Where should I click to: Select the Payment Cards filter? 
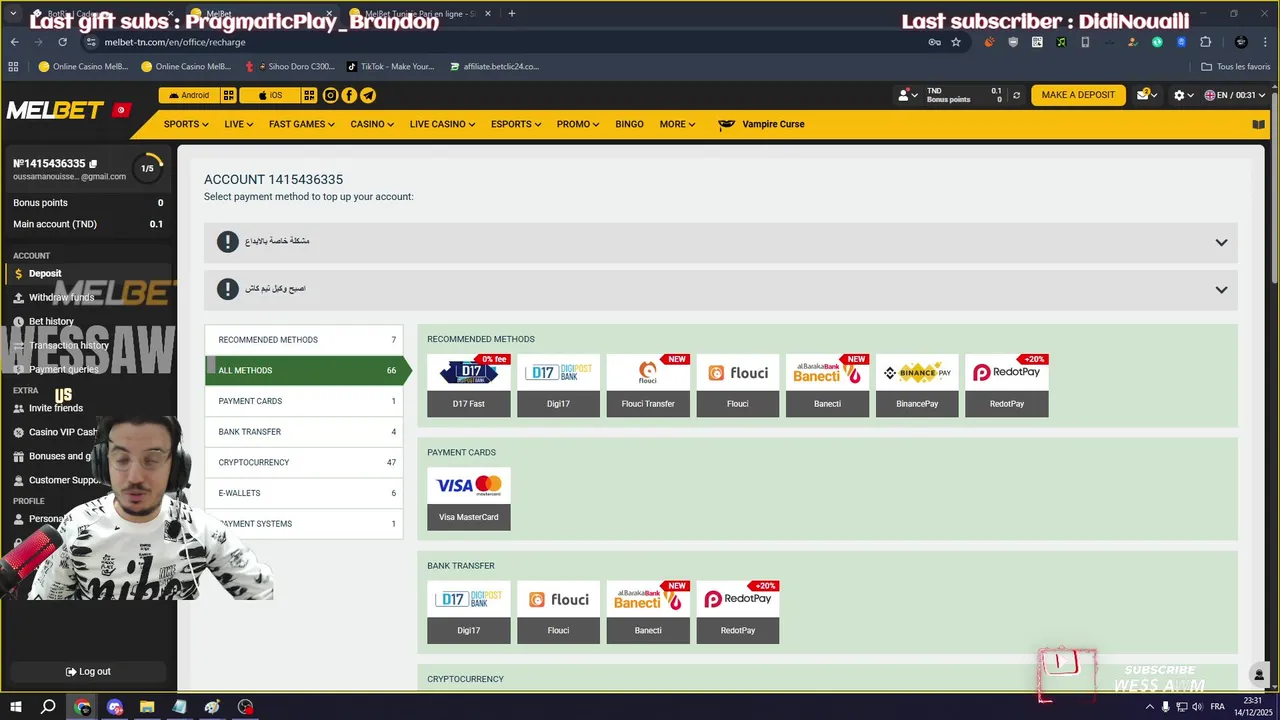(x=304, y=401)
